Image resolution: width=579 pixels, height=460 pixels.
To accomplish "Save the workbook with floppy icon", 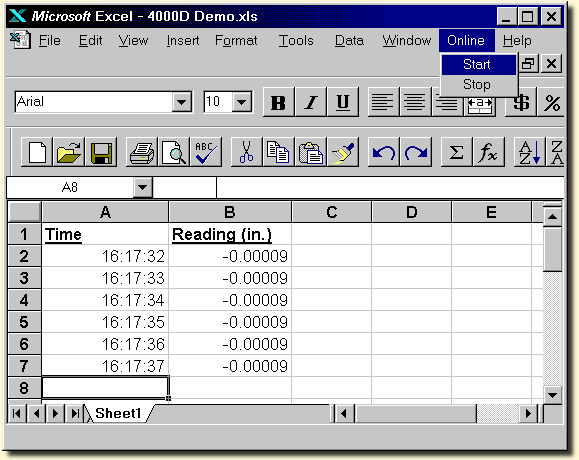I will click(x=101, y=152).
